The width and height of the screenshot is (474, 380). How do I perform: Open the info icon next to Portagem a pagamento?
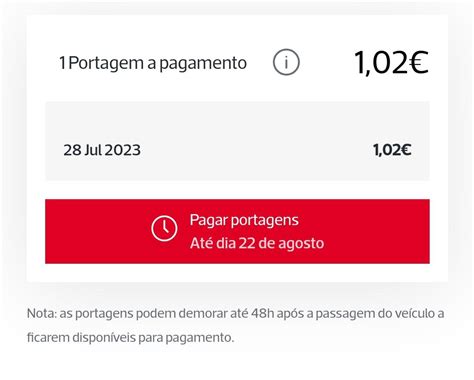coord(286,62)
